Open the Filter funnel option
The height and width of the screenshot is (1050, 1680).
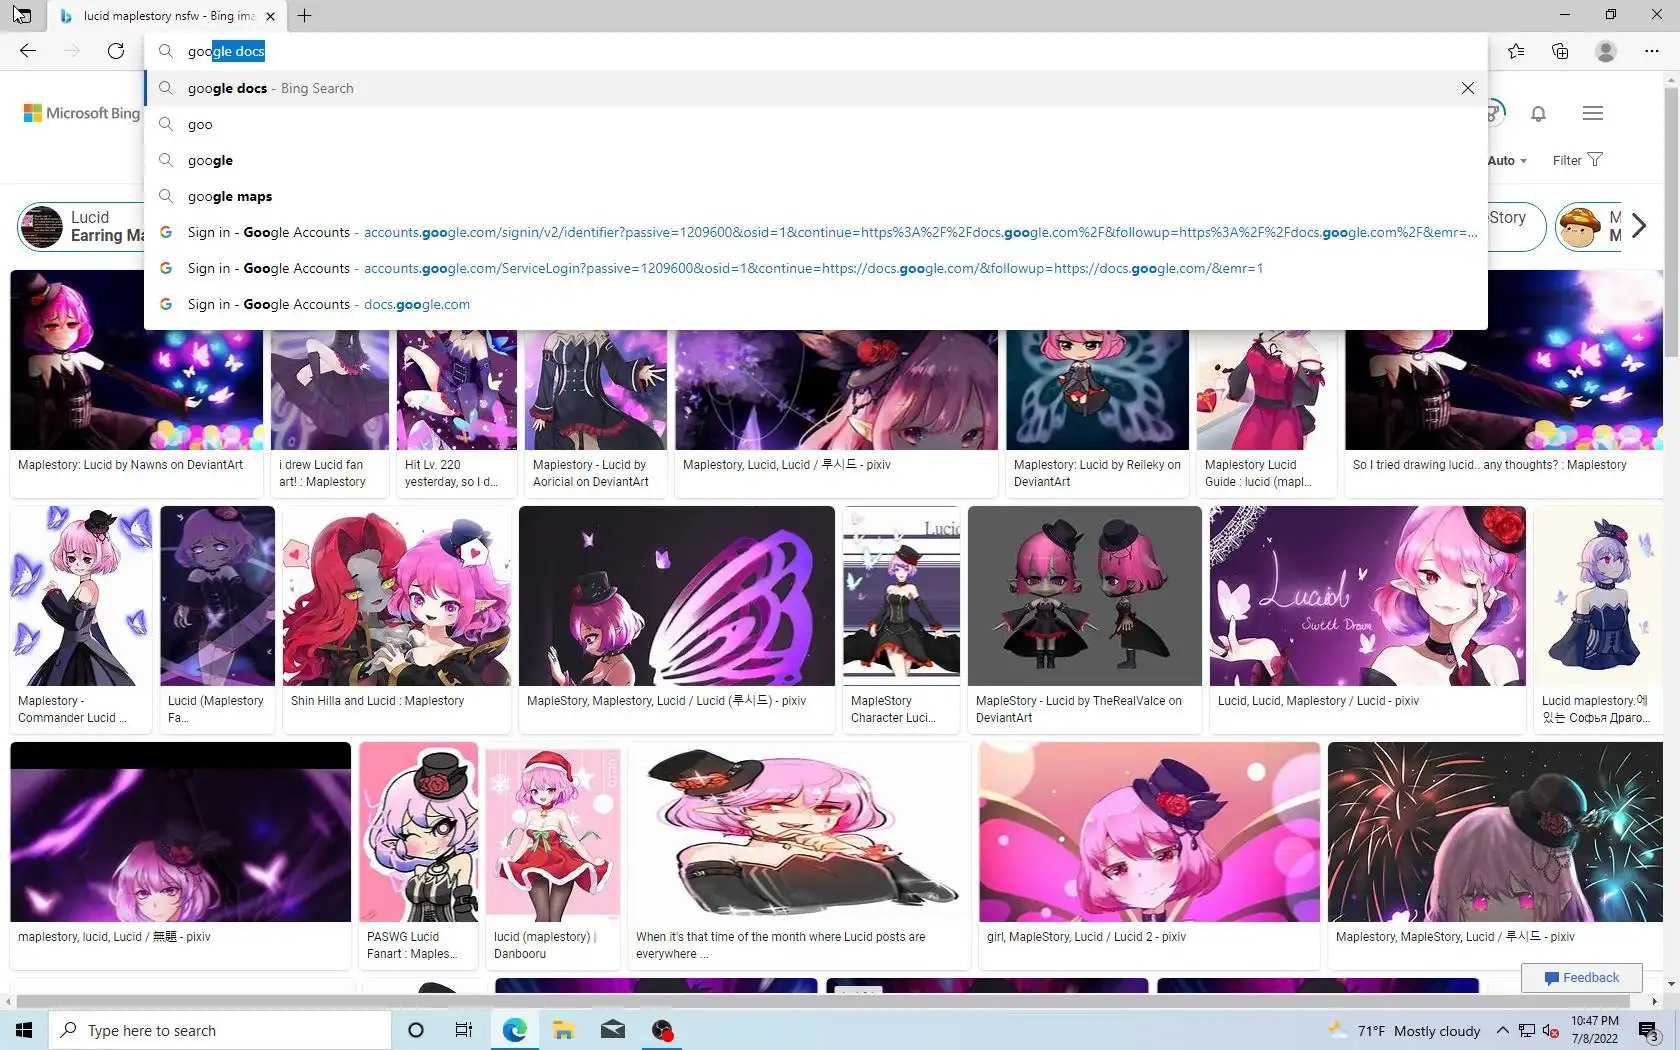1577,160
